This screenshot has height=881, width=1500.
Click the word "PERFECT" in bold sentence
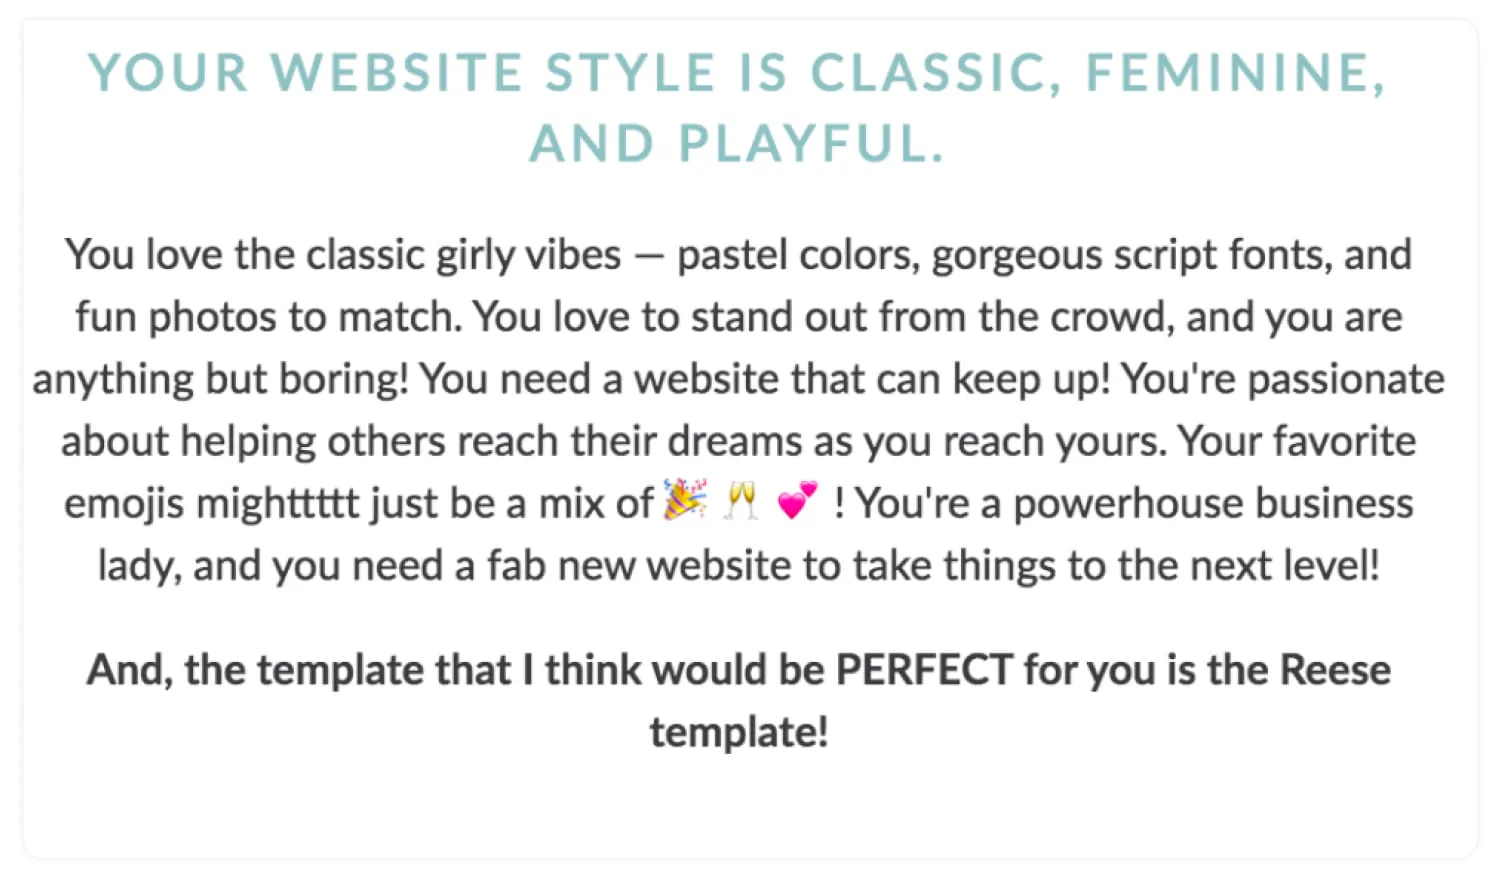[x=924, y=670]
